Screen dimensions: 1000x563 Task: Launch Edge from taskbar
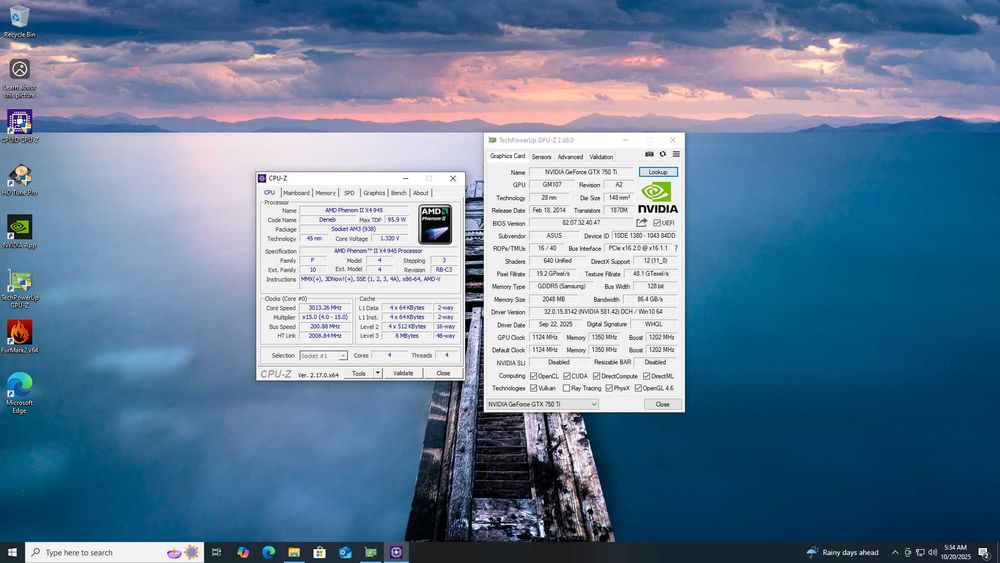268,552
